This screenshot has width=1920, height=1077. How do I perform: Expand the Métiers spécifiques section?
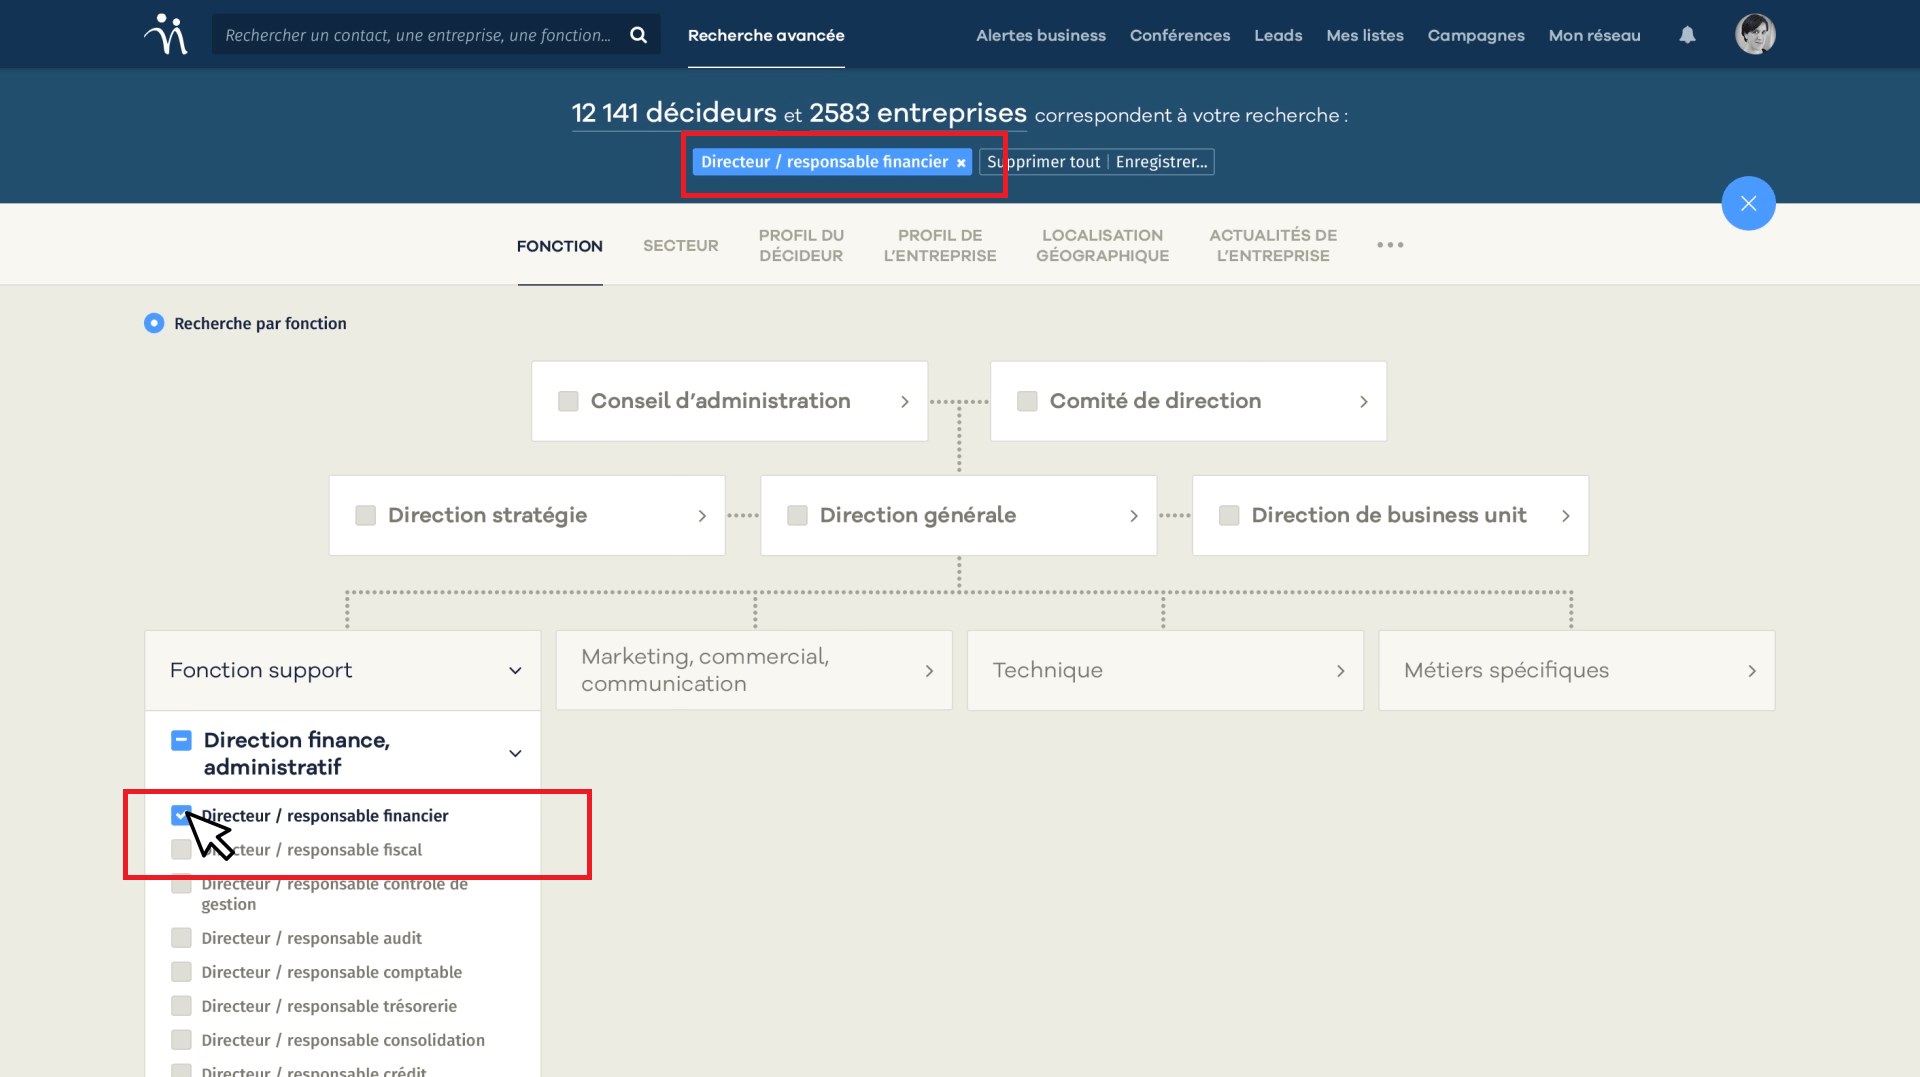(x=1752, y=671)
